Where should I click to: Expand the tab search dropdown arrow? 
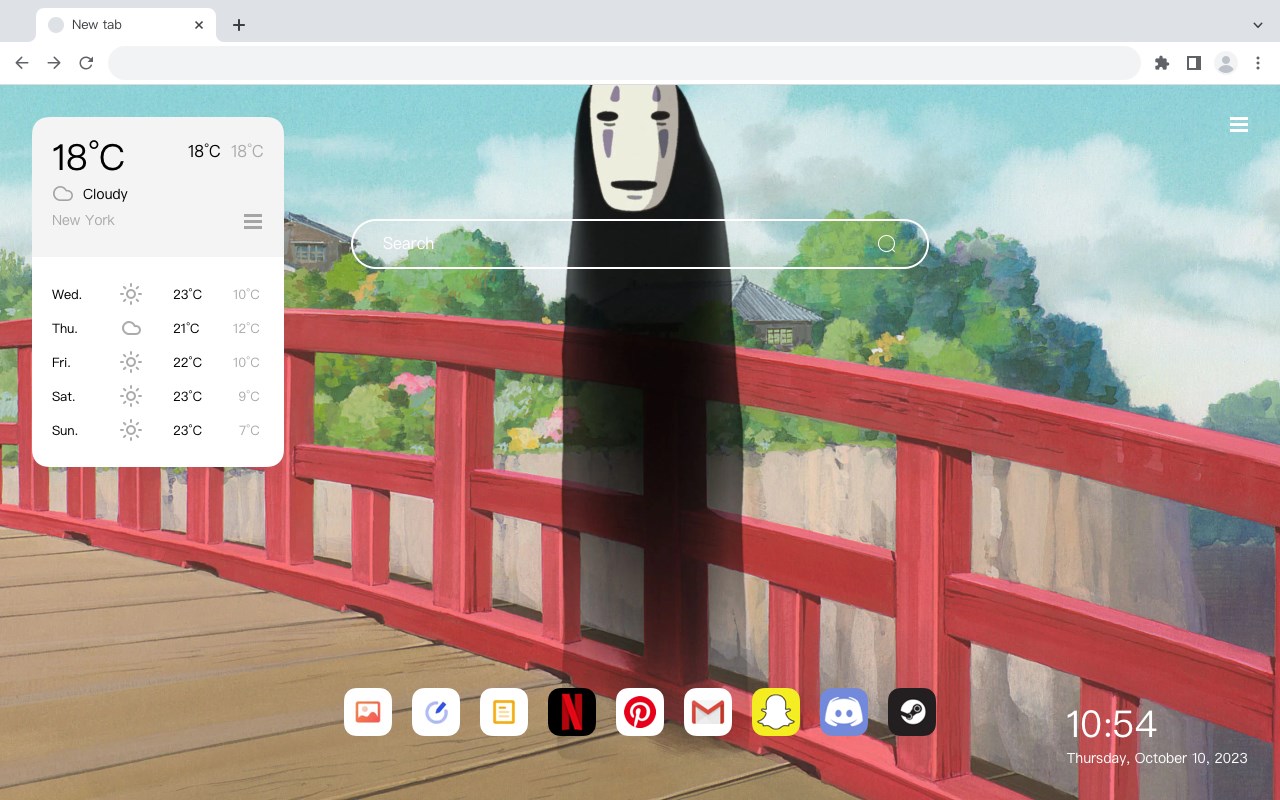click(x=1258, y=25)
